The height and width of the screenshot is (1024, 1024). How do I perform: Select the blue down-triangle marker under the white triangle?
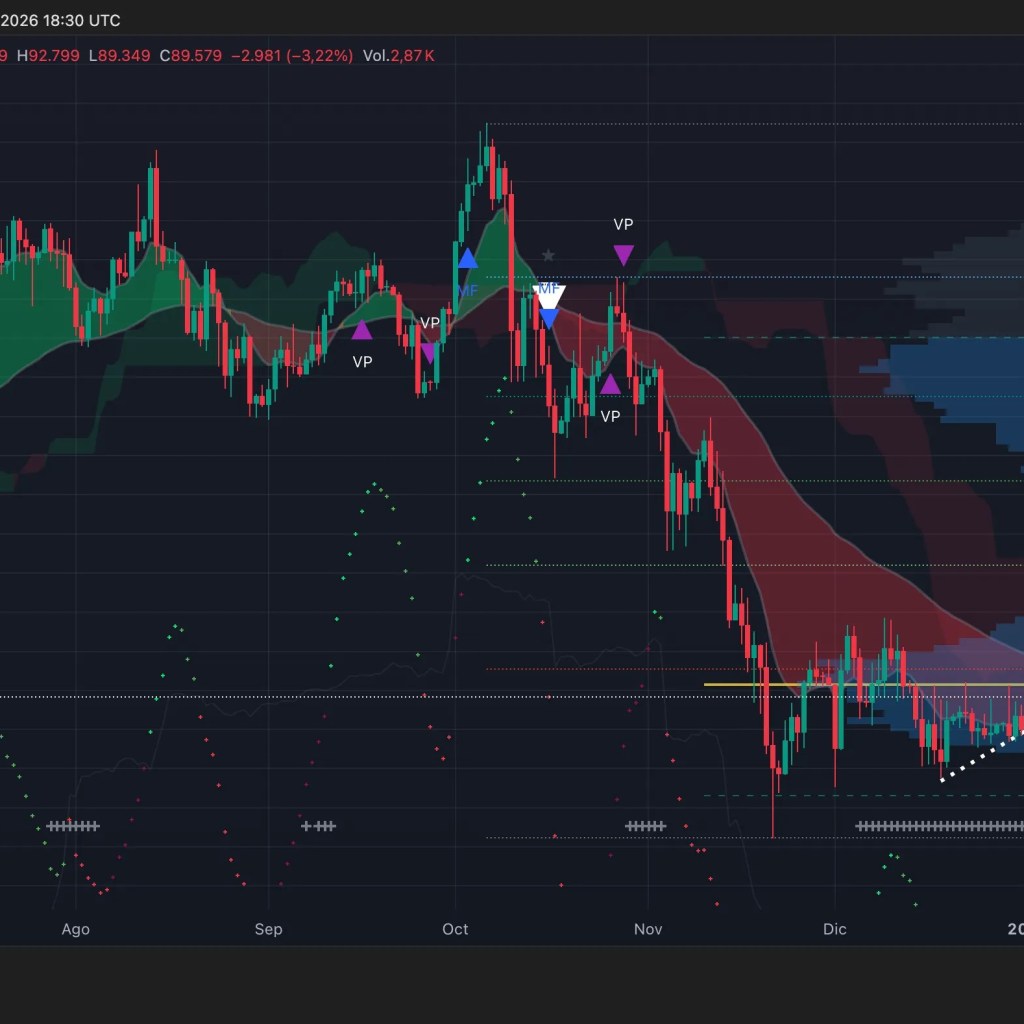[549, 319]
